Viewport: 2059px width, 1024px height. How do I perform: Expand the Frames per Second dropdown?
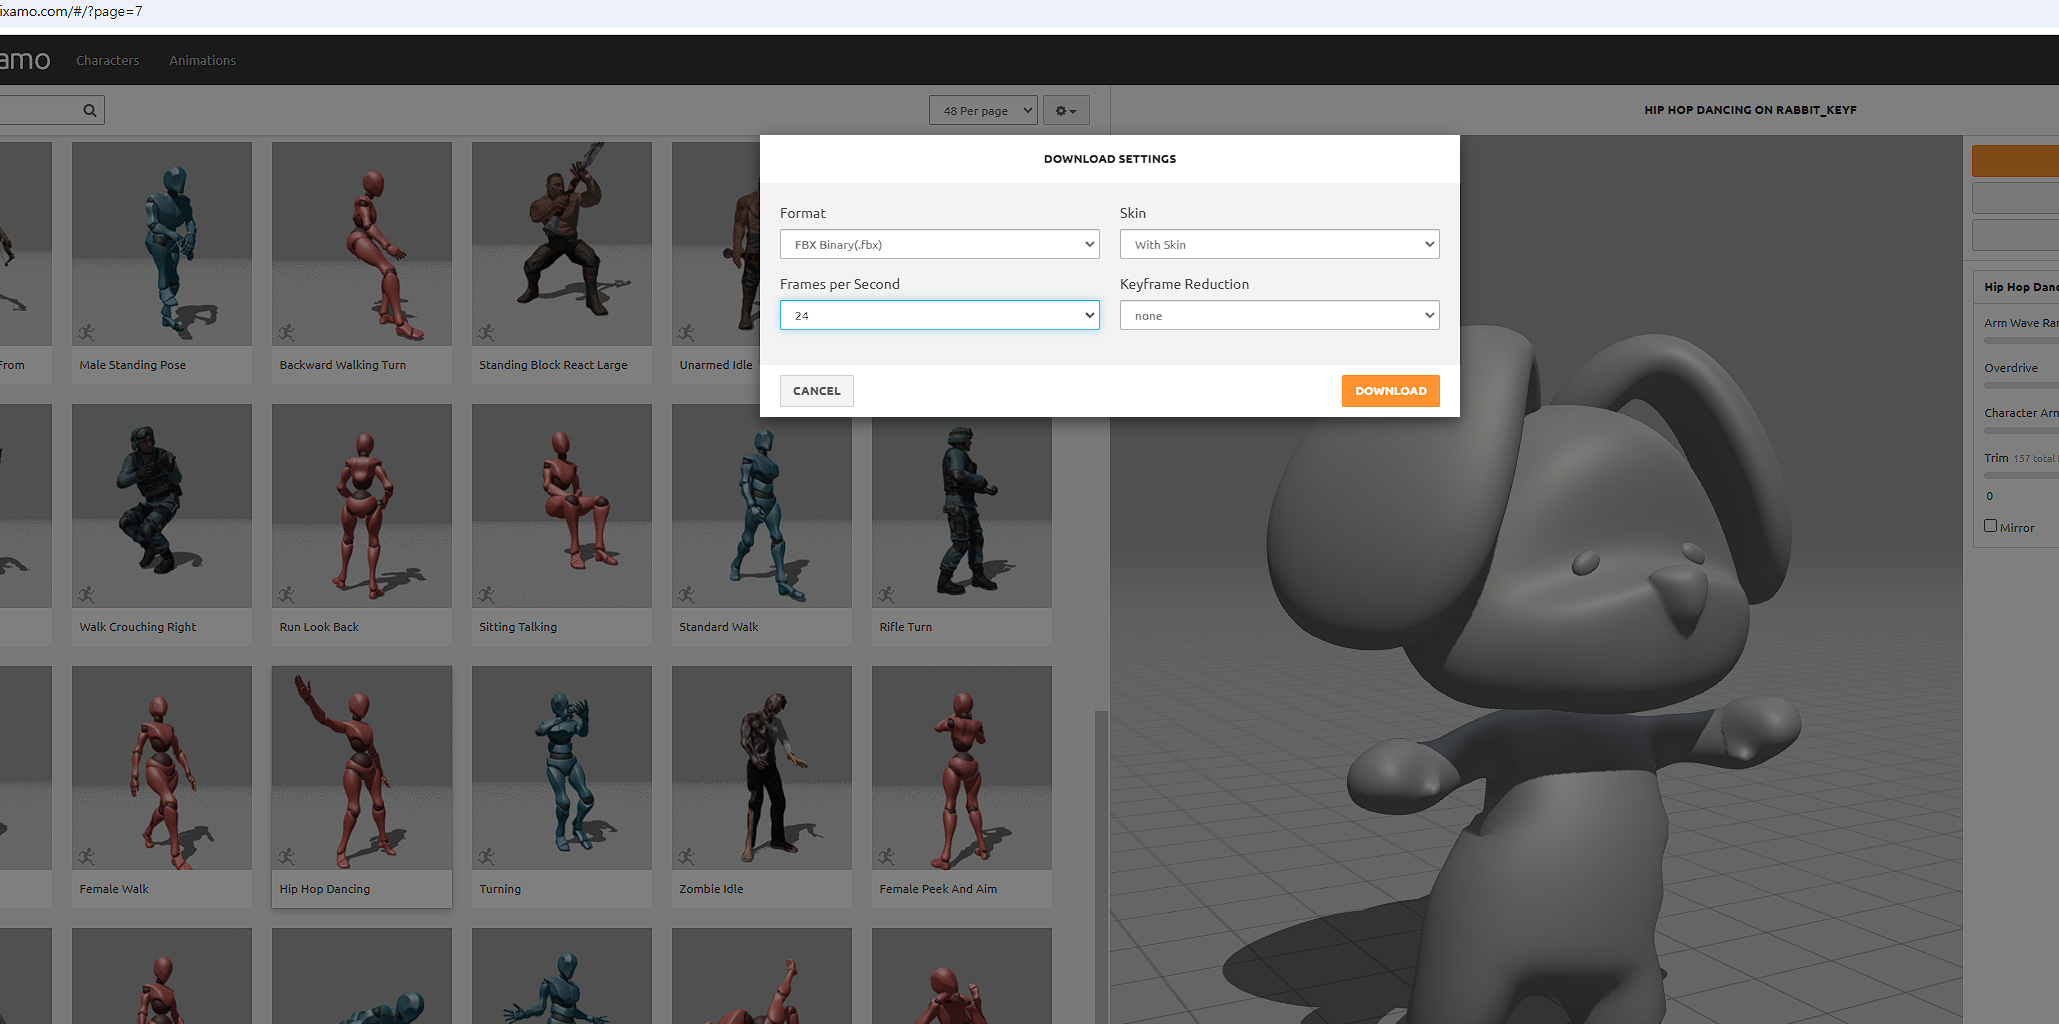coord(940,315)
